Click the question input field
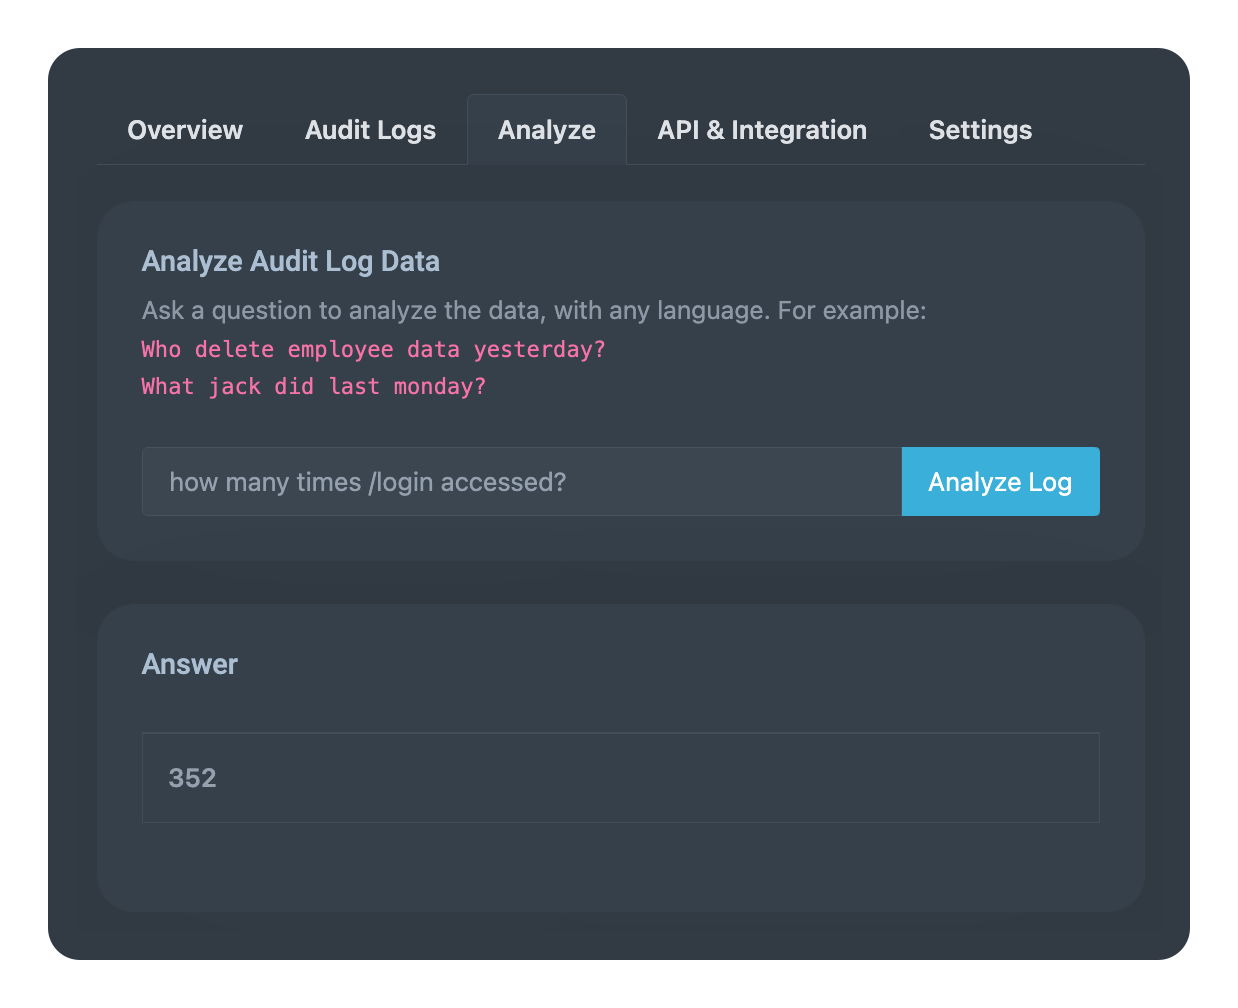Screen dimensions: 1238x1008 (520, 481)
